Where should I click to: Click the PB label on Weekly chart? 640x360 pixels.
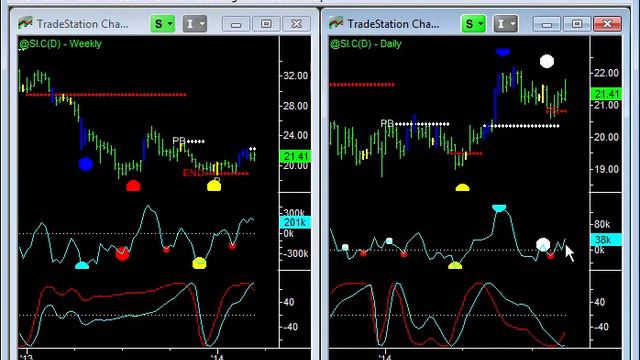click(x=179, y=141)
